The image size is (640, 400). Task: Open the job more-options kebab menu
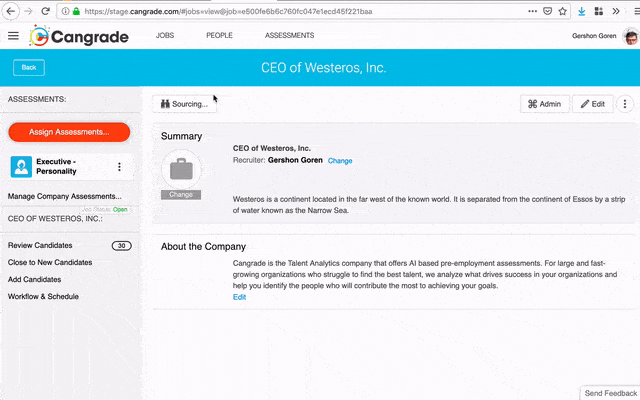coord(624,104)
